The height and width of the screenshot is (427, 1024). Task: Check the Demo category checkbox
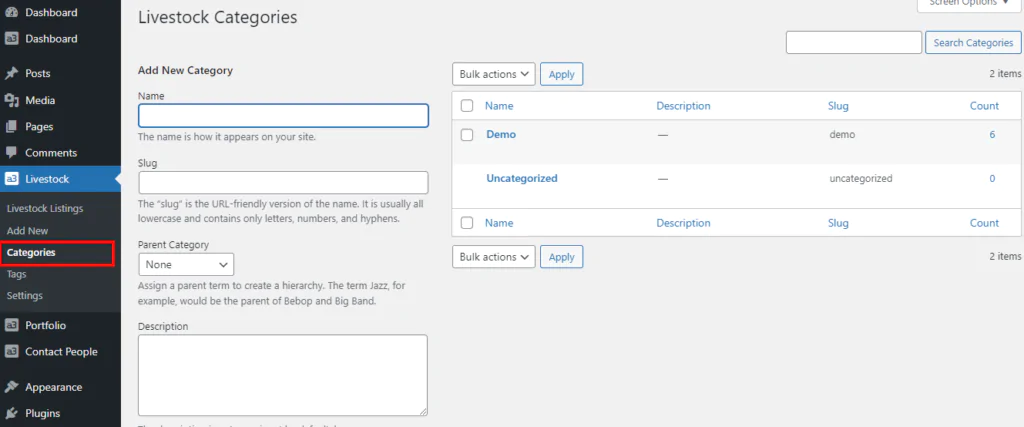pos(467,134)
